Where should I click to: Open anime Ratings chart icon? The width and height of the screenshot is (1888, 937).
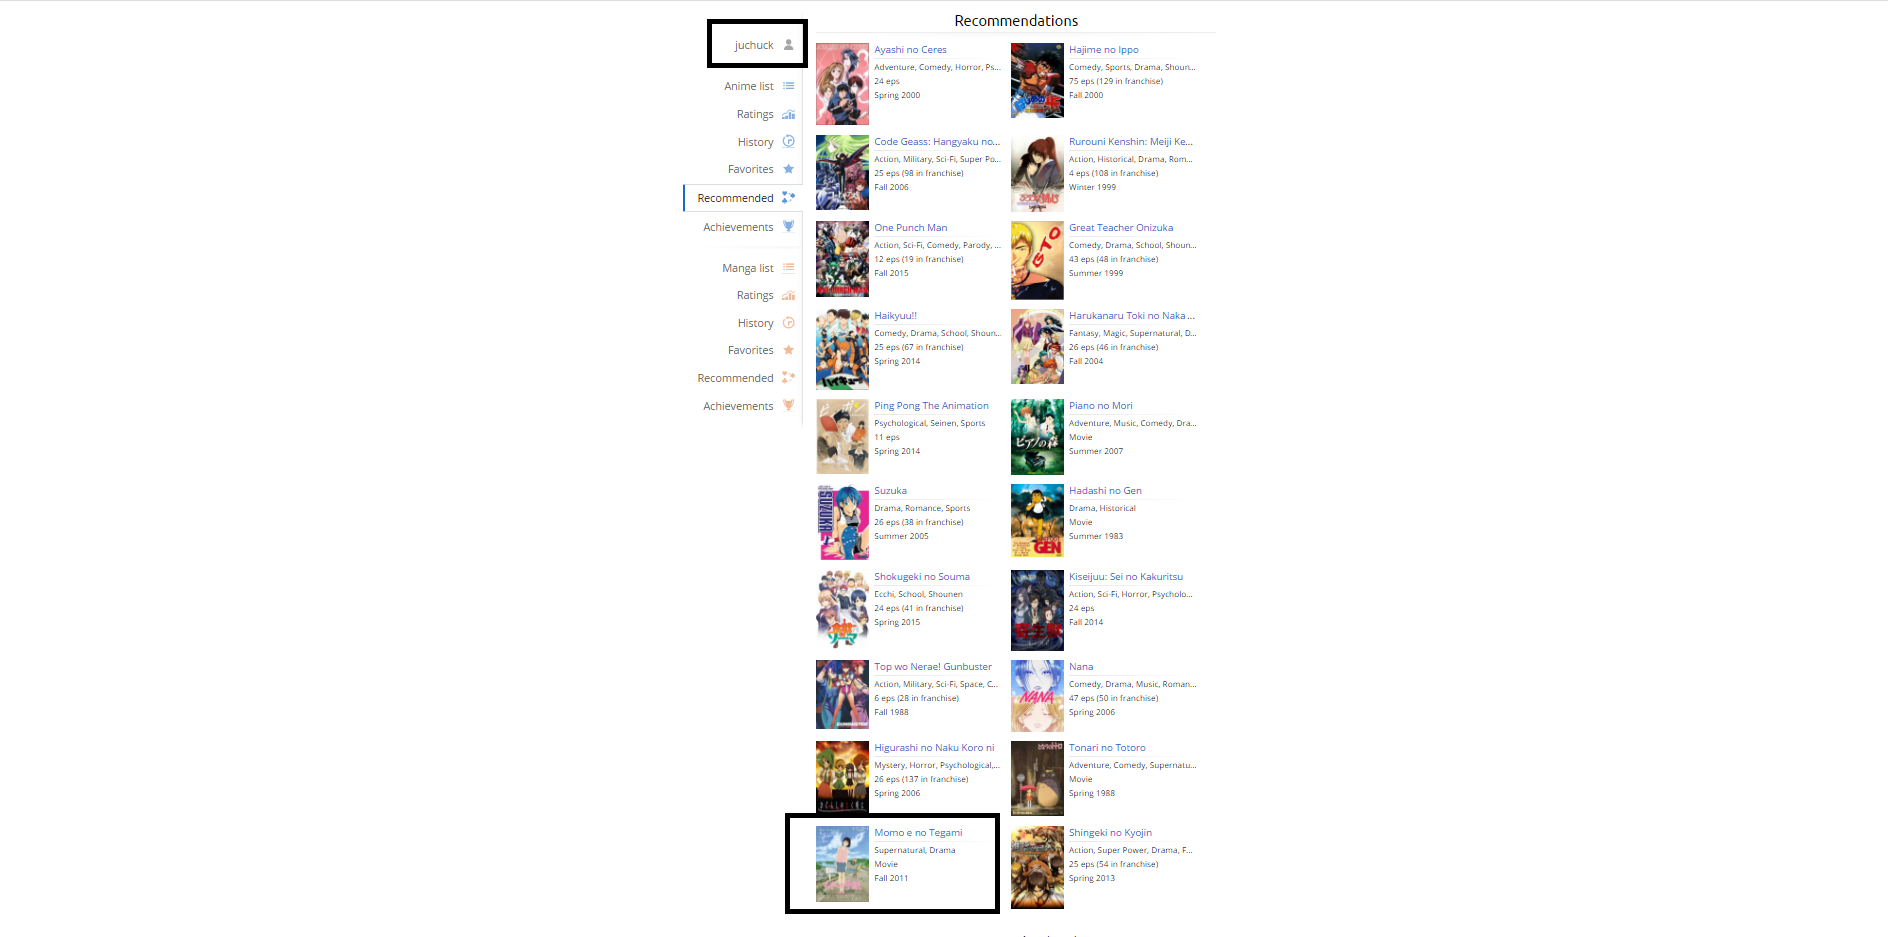[x=788, y=114]
